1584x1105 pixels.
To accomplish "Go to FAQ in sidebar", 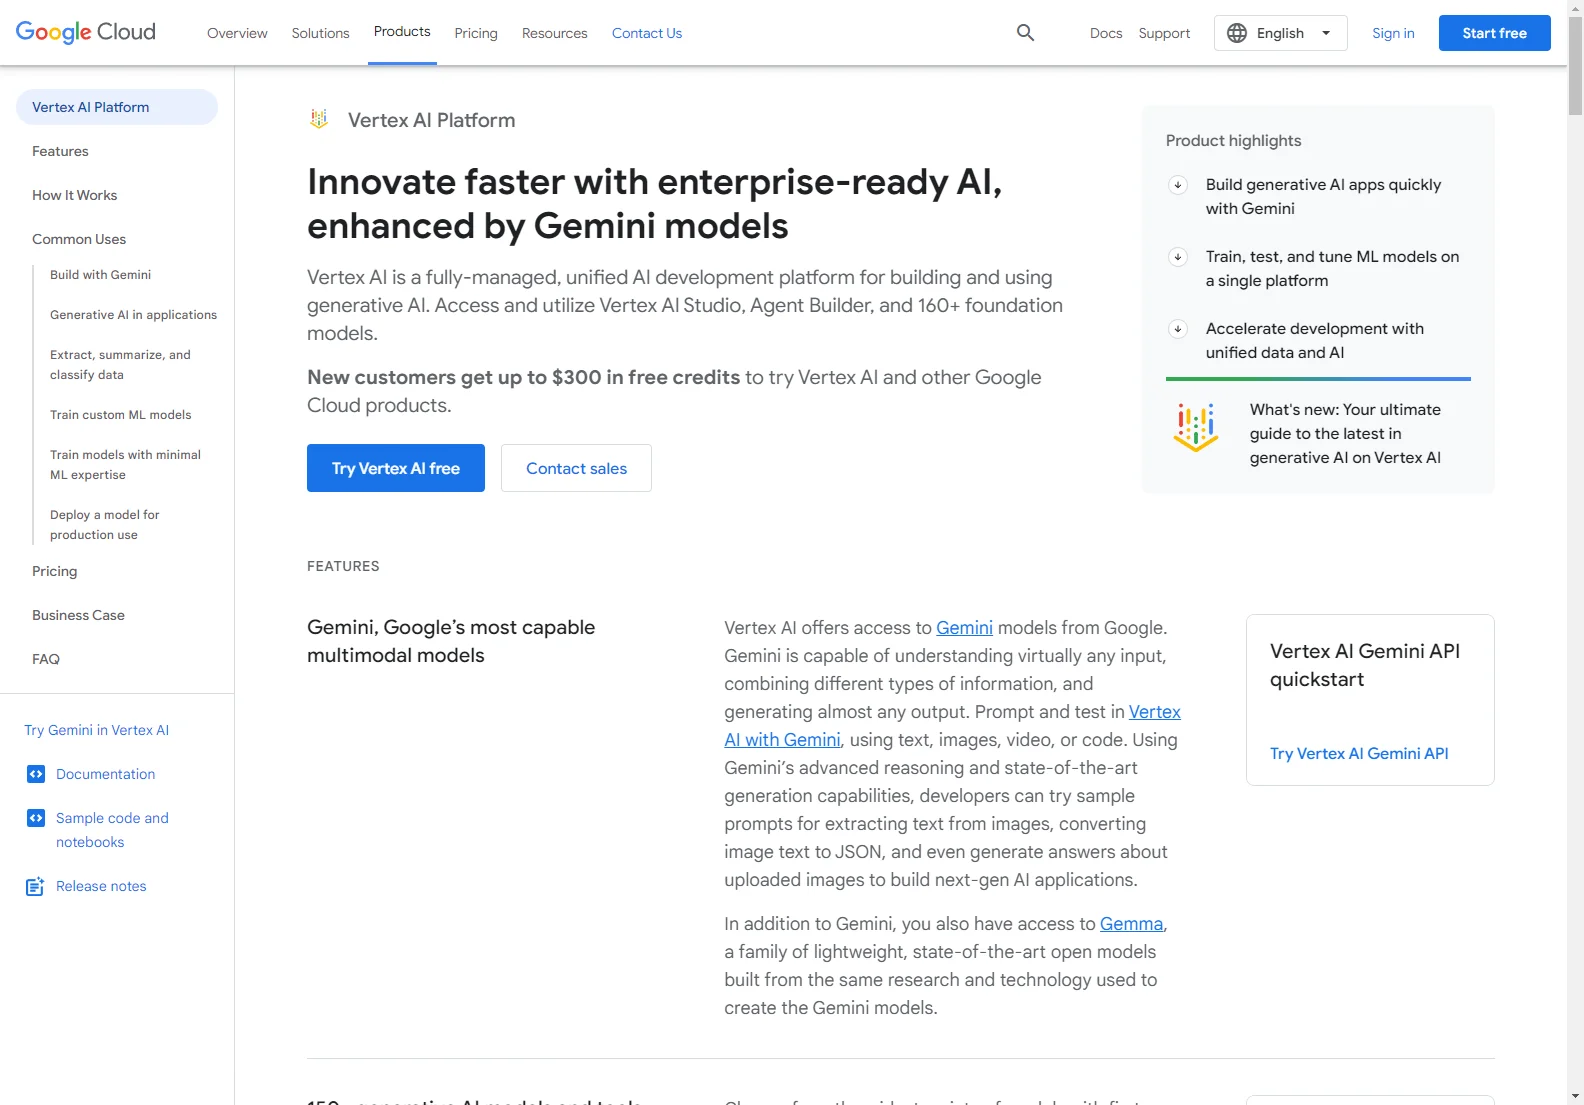I will 46,659.
